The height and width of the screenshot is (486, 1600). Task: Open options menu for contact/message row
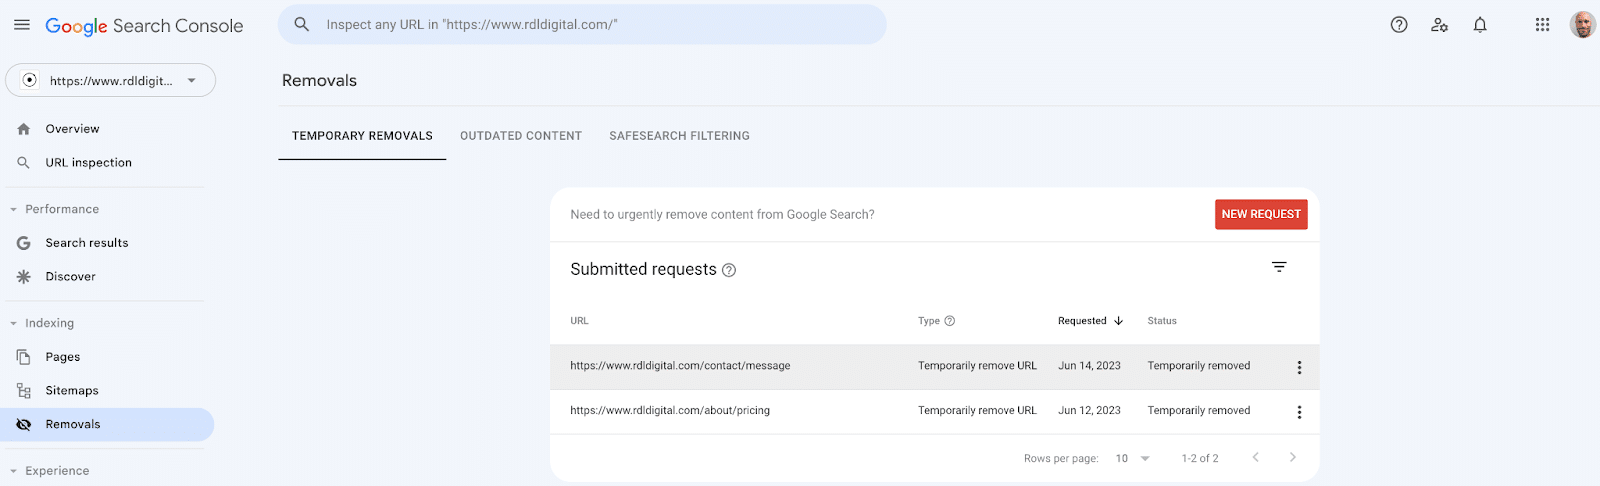point(1299,367)
